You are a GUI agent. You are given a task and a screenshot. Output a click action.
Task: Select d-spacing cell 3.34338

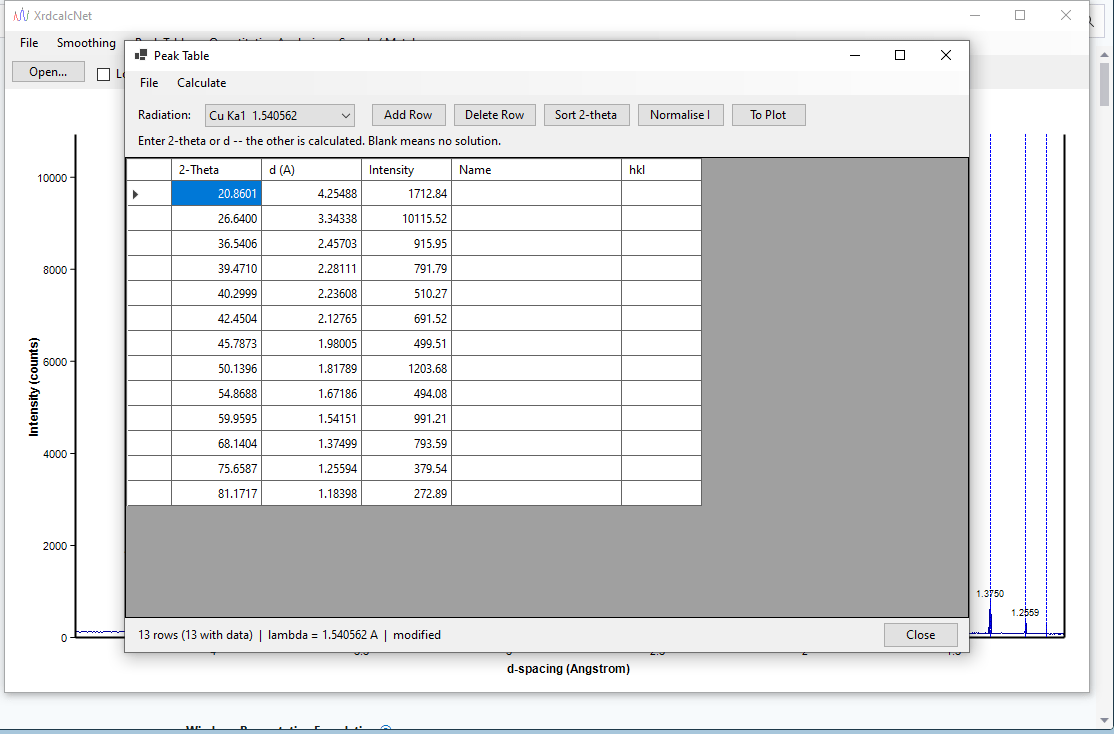[x=311, y=218]
